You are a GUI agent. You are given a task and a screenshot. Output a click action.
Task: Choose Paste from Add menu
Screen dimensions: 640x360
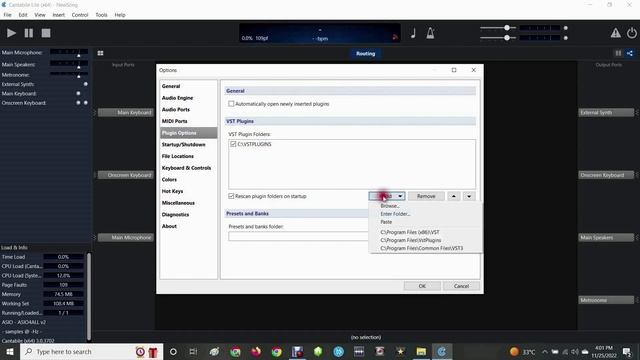click(386, 222)
